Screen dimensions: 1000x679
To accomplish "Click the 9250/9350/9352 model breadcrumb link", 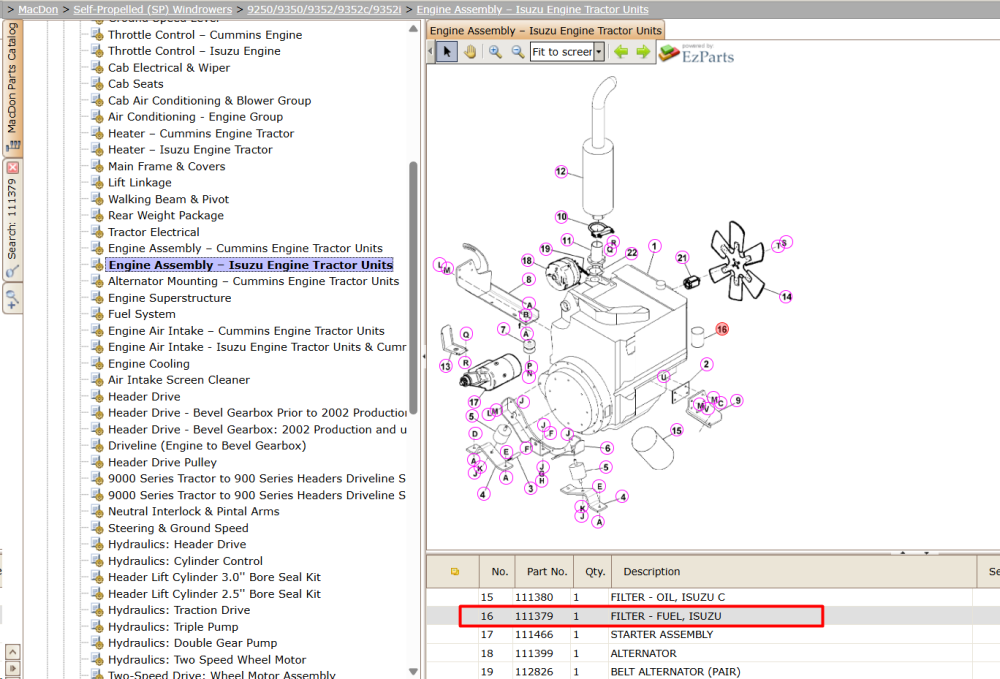I will [324, 10].
